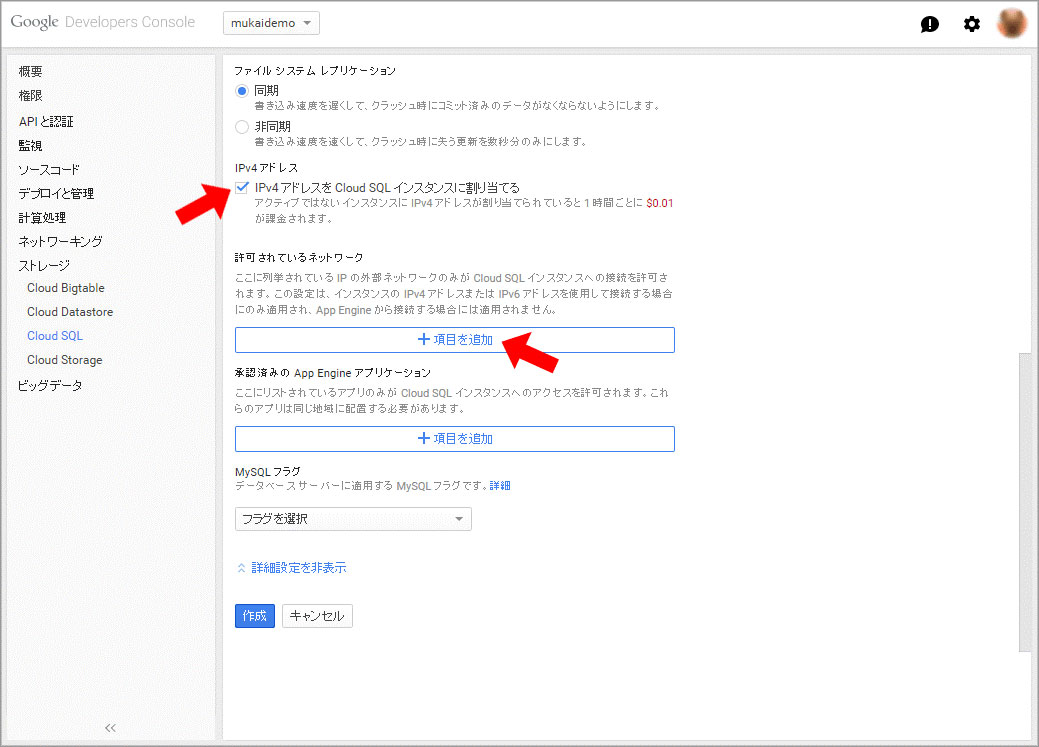Open Cloud Datastore in the sidebar
Viewport: 1039px width, 747px height.
(x=70, y=312)
